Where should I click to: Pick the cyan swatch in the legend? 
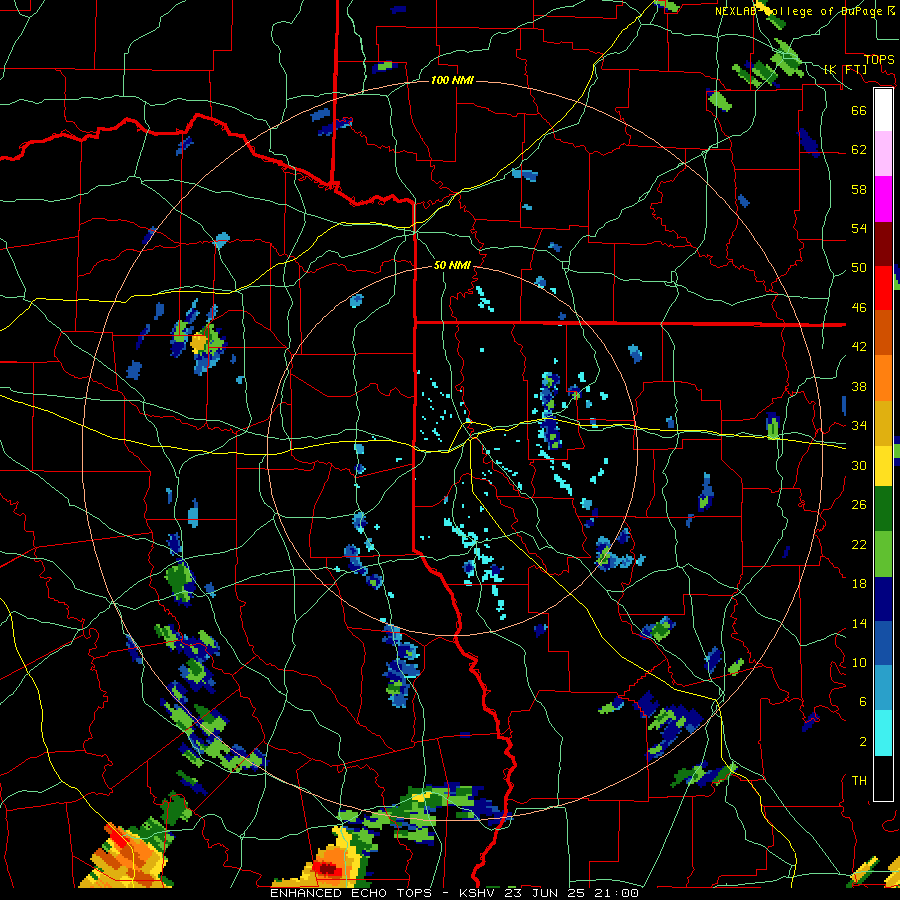click(x=883, y=733)
